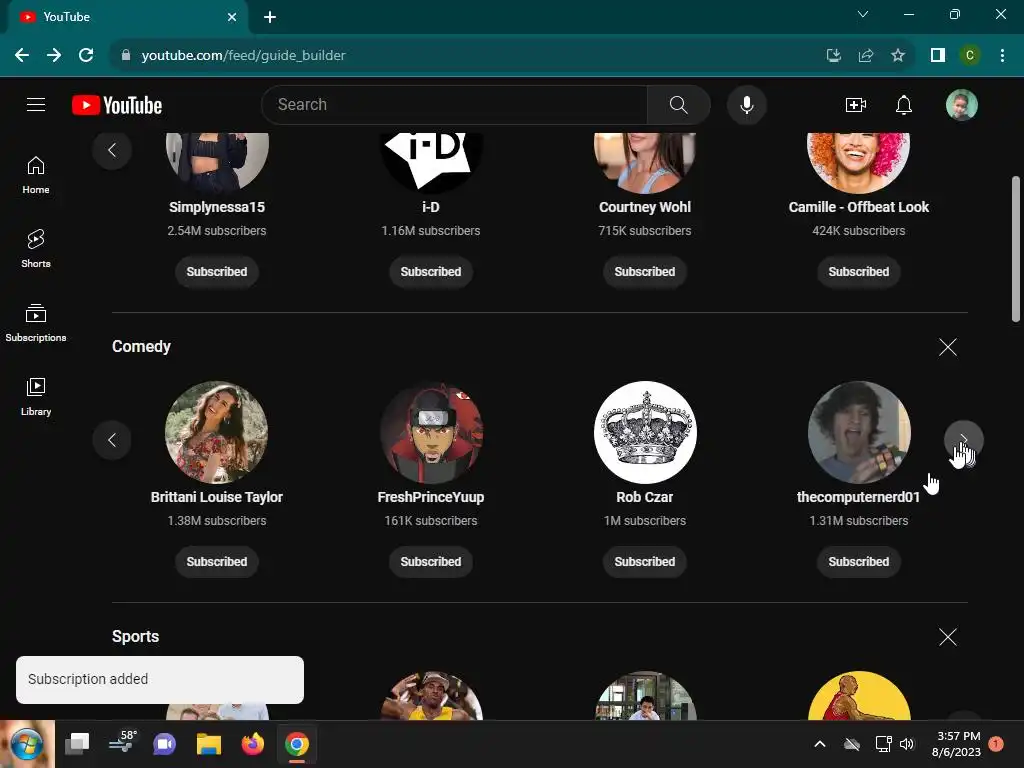1024x768 pixels.
Task: Open the Create video menu
Action: [x=856, y=104]
